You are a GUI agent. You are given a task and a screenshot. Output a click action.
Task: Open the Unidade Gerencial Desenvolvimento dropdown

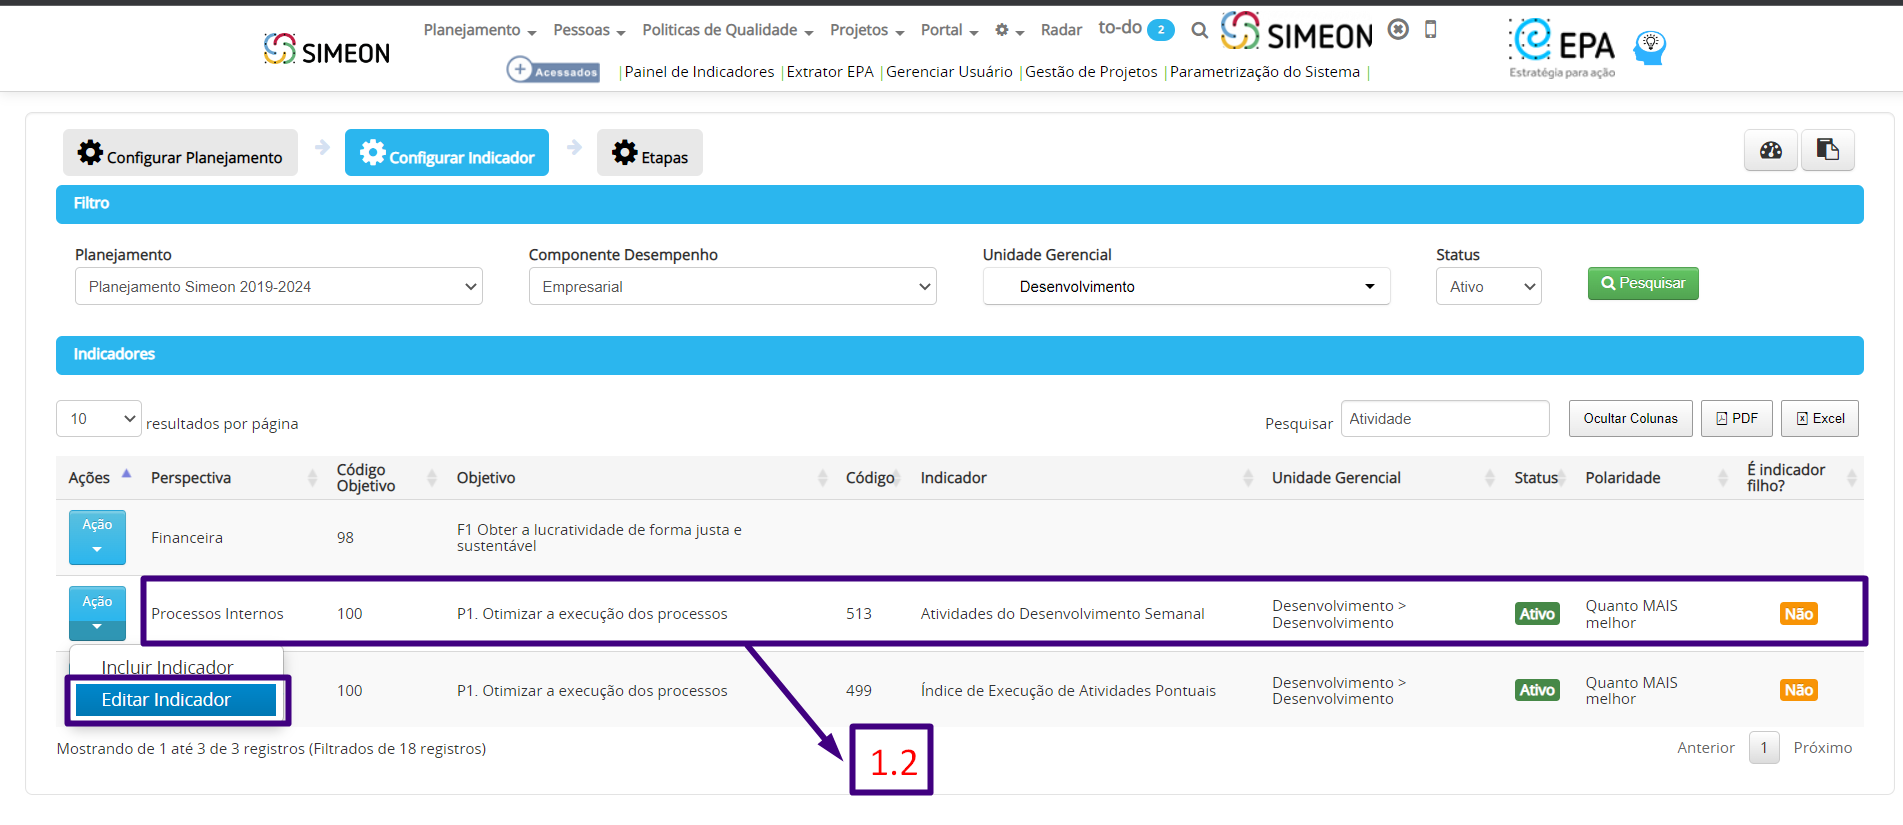click(x=1186, y=286)
